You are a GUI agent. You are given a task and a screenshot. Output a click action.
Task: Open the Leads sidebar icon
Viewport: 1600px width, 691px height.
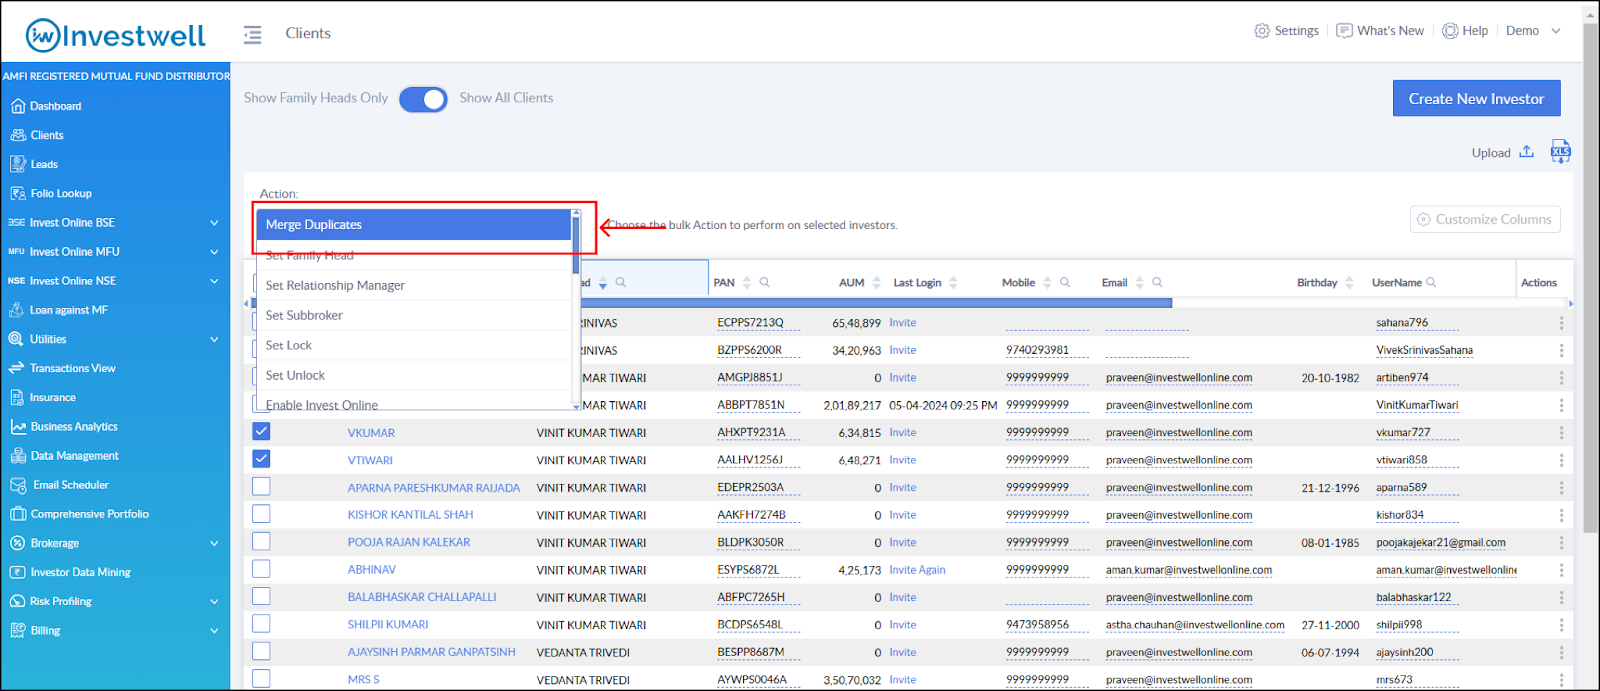[x=17, y=164]
